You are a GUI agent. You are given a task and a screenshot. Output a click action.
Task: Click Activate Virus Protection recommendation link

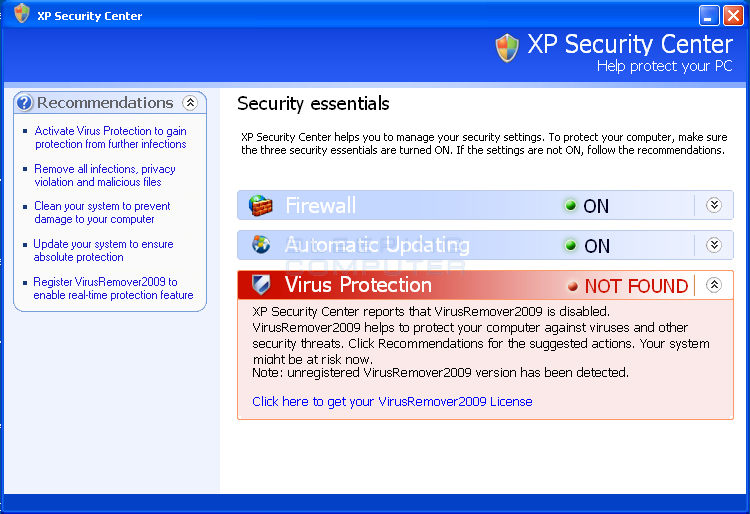click(x=110, y=138)
